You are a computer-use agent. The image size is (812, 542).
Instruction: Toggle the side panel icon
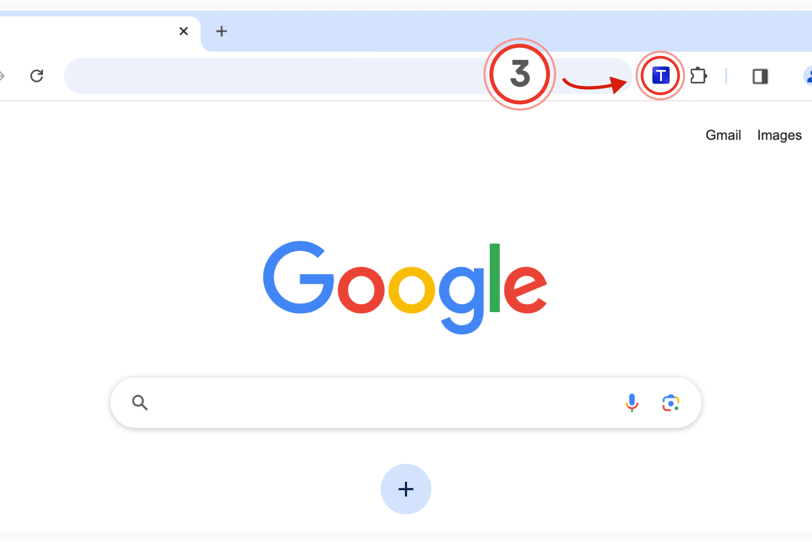pyautogui.click(x=760, y=77)
